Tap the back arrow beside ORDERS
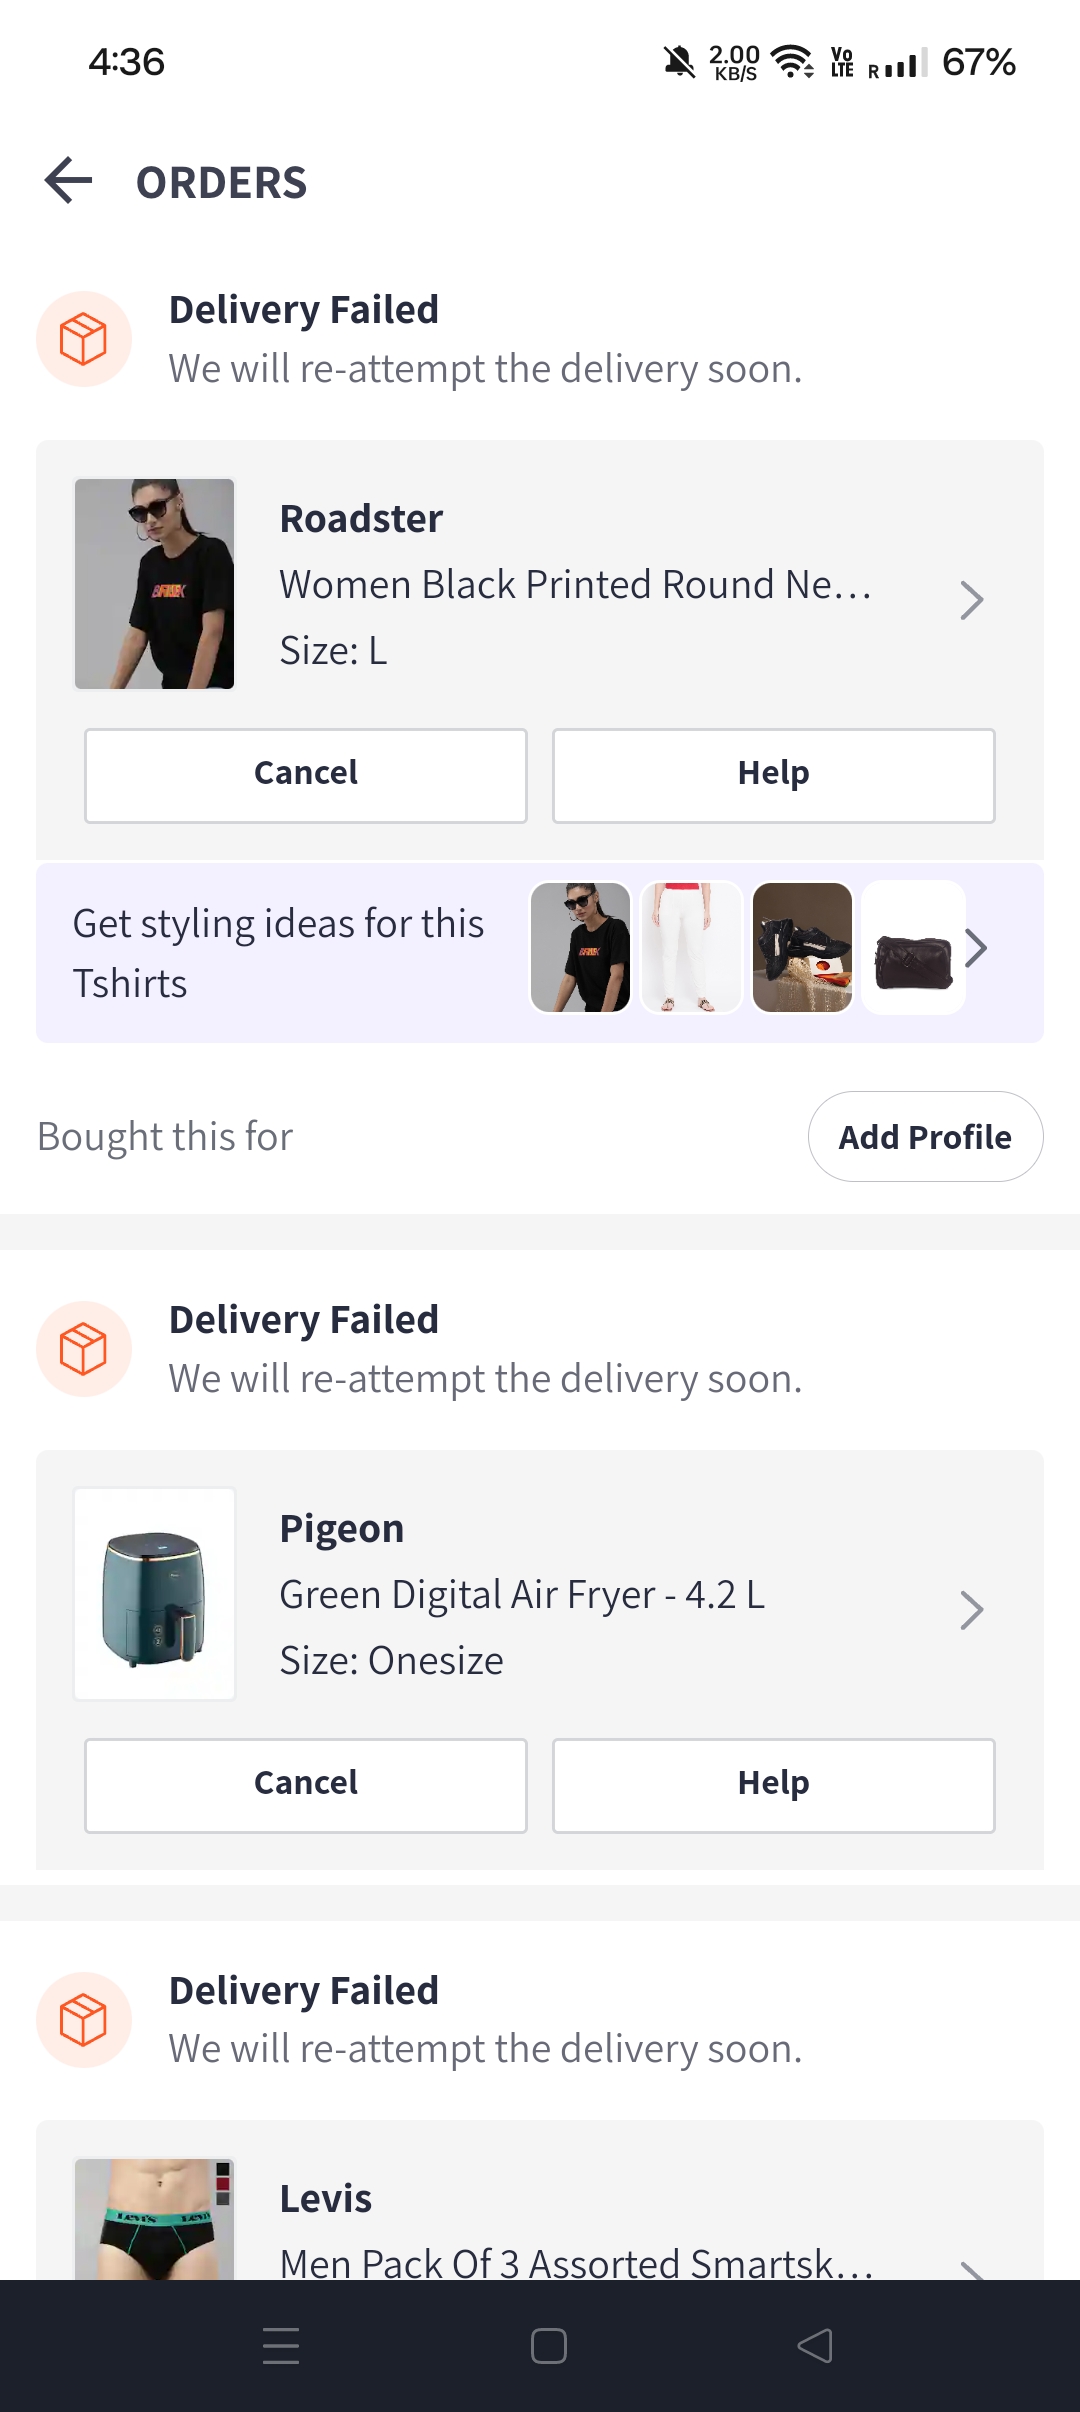This screenshot has width=1080, height=2412. 69,181
